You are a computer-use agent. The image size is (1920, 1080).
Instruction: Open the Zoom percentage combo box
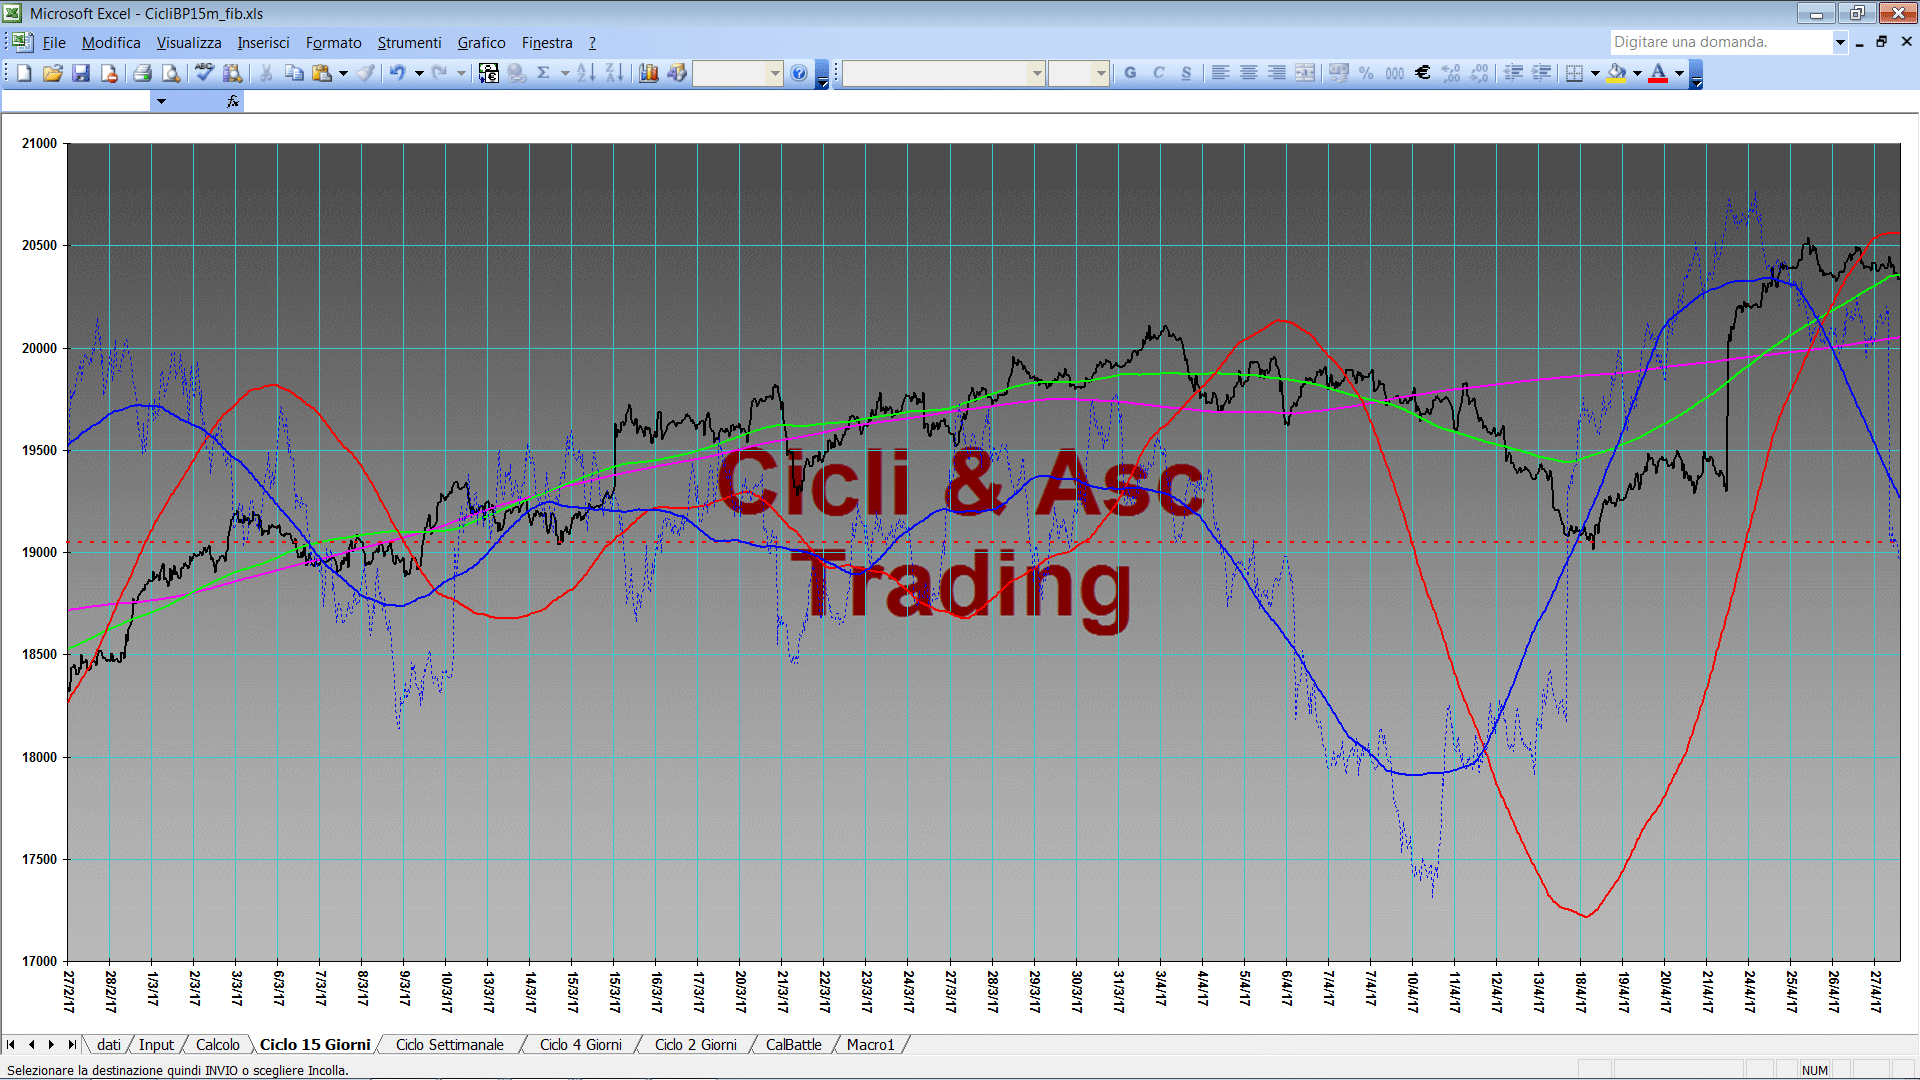pos(738,73)
